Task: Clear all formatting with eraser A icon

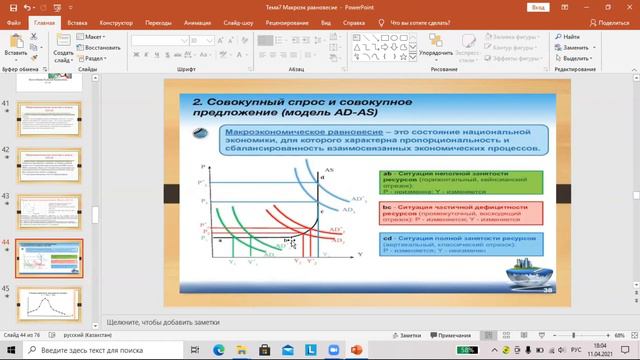Action: coord(244,40)
